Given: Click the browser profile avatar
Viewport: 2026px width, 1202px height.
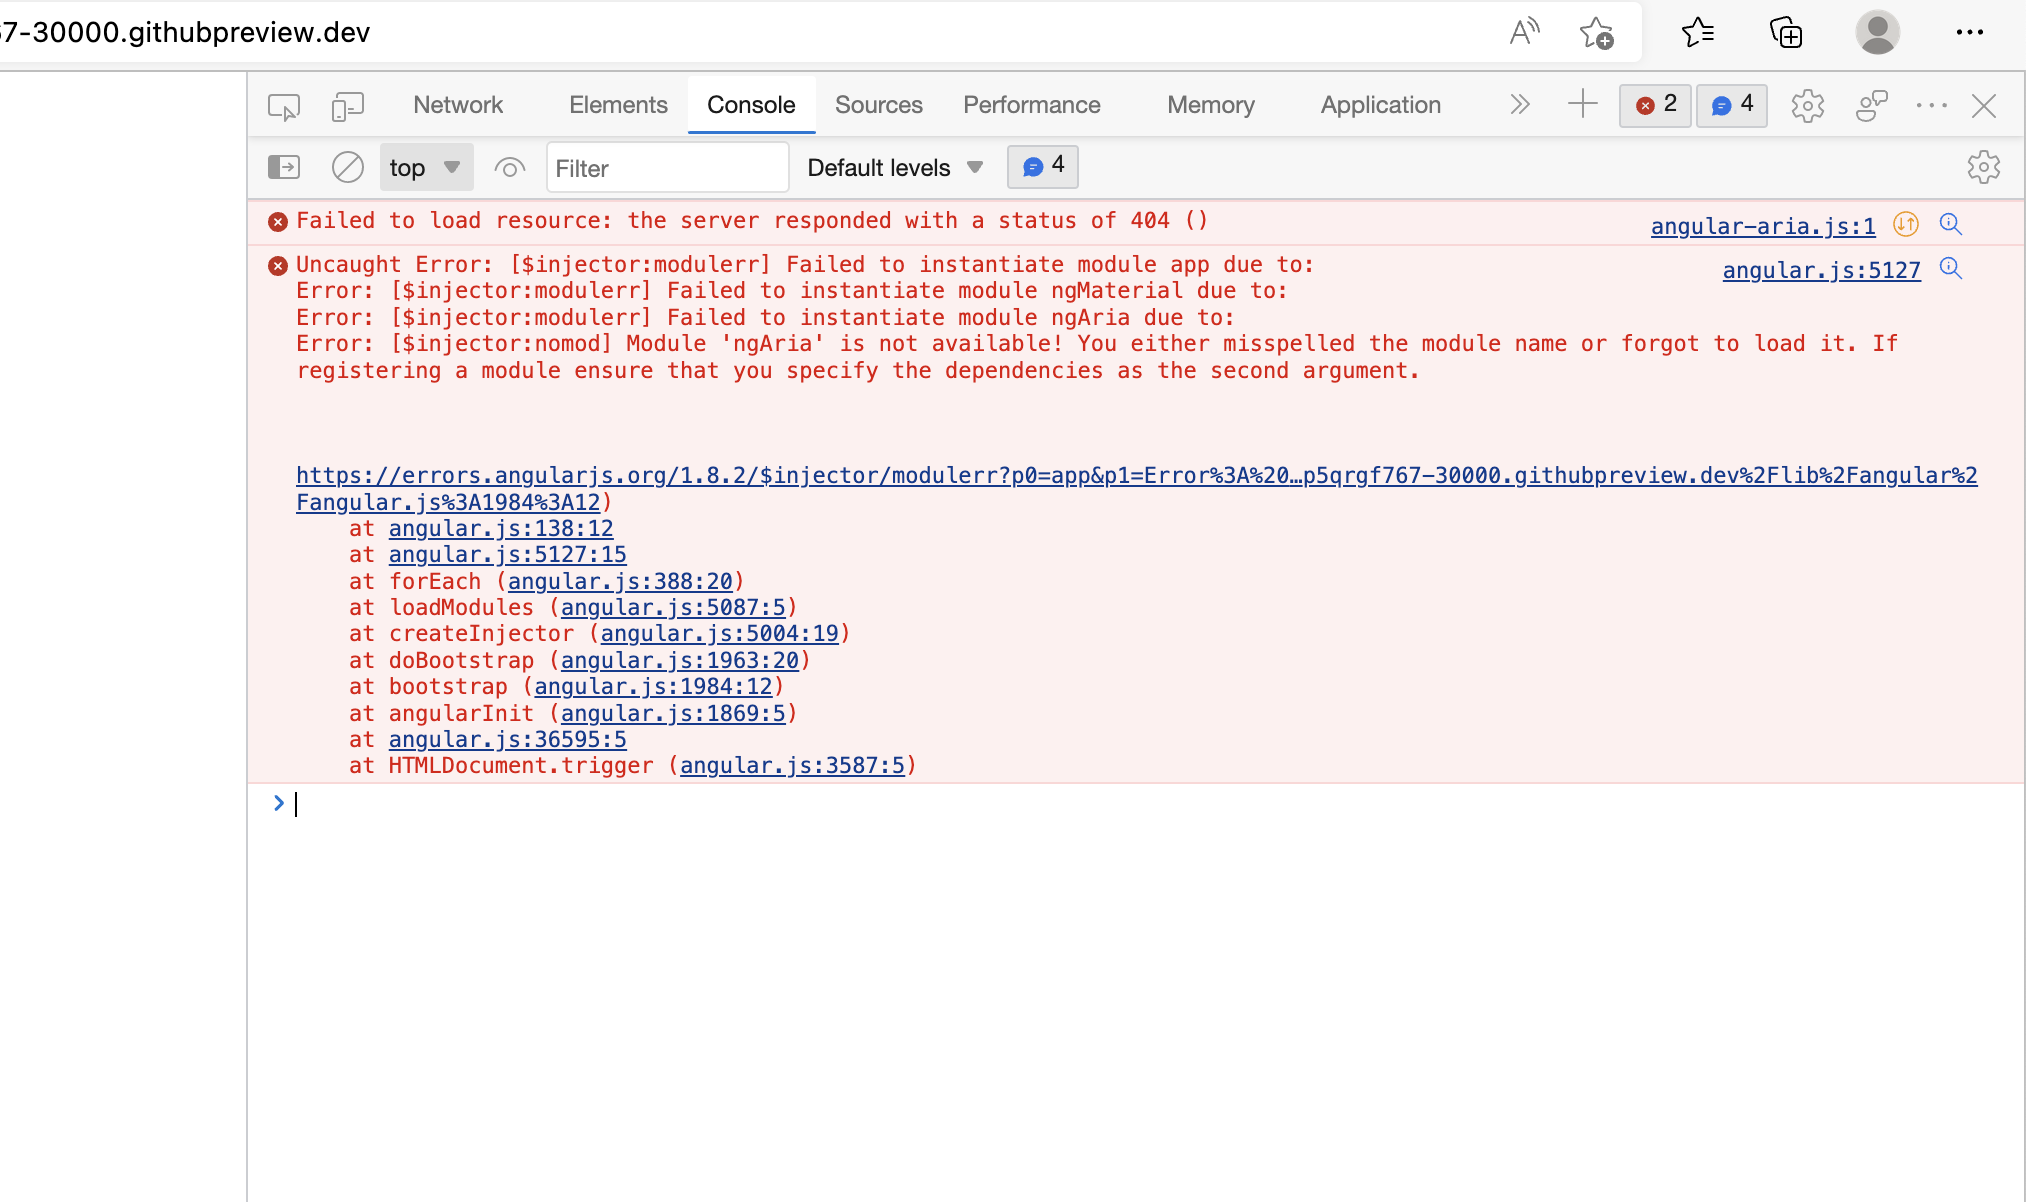Looking at the screenshot, I should (1877, 32).
